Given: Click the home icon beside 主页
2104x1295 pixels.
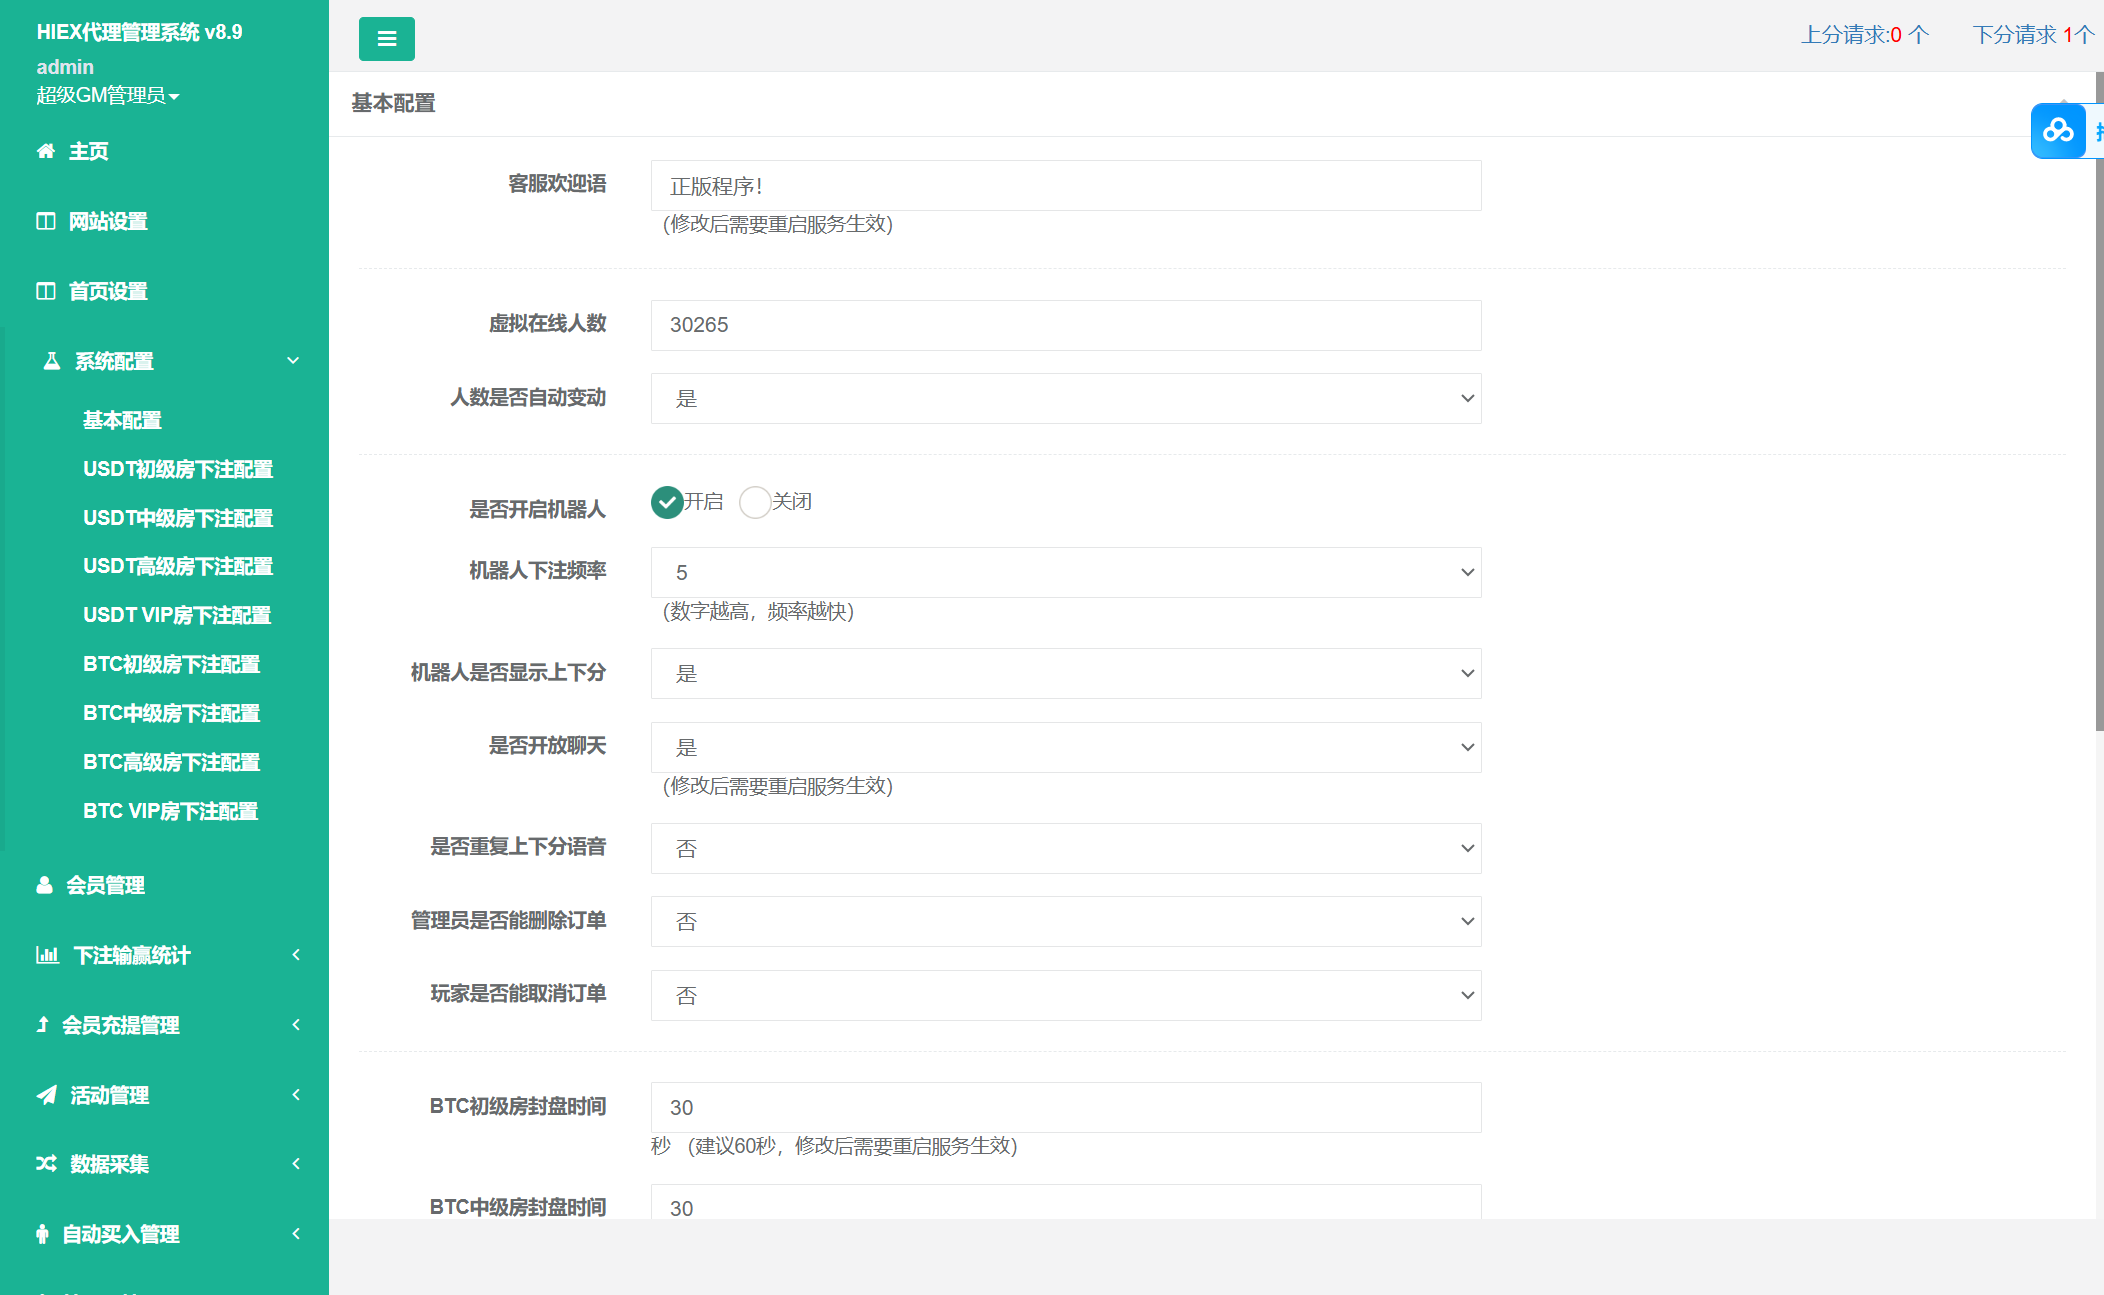Looking at the screenshot, I should click(46, 151).
